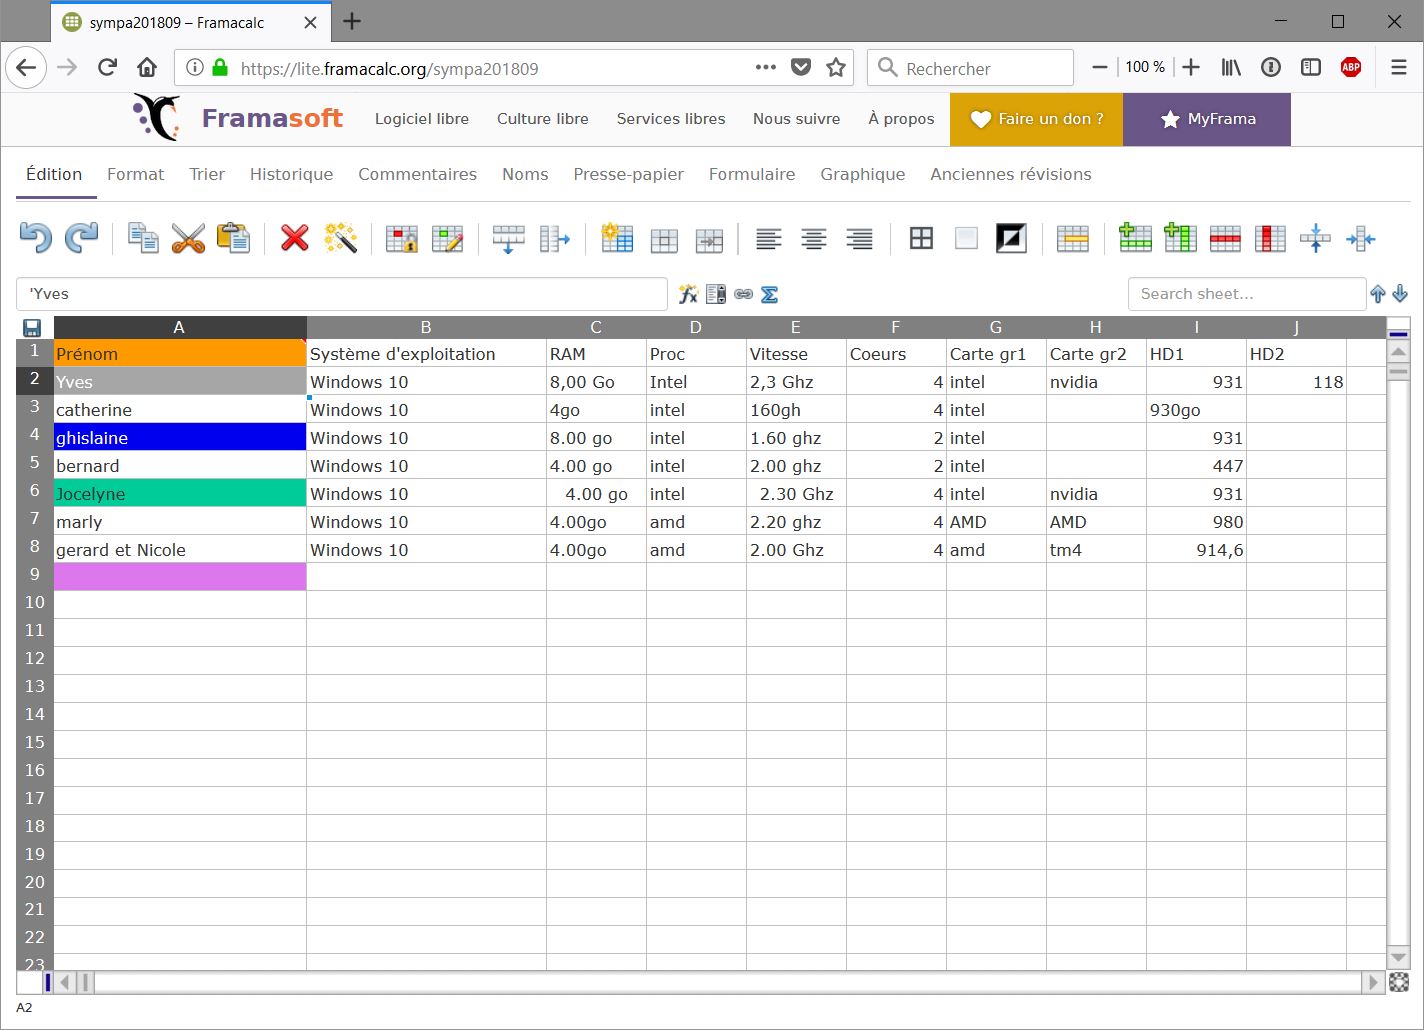Open the MyFrama button

(1207, 119)
